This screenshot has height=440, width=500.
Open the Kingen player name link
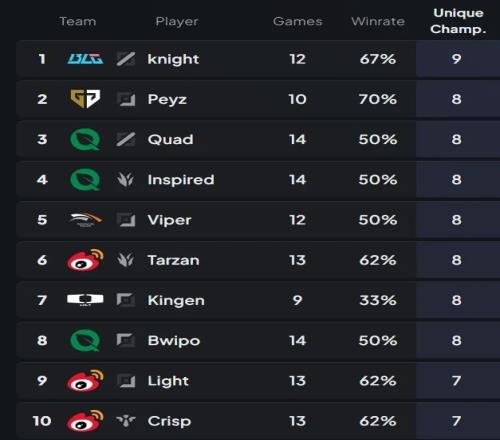point(176,300)
